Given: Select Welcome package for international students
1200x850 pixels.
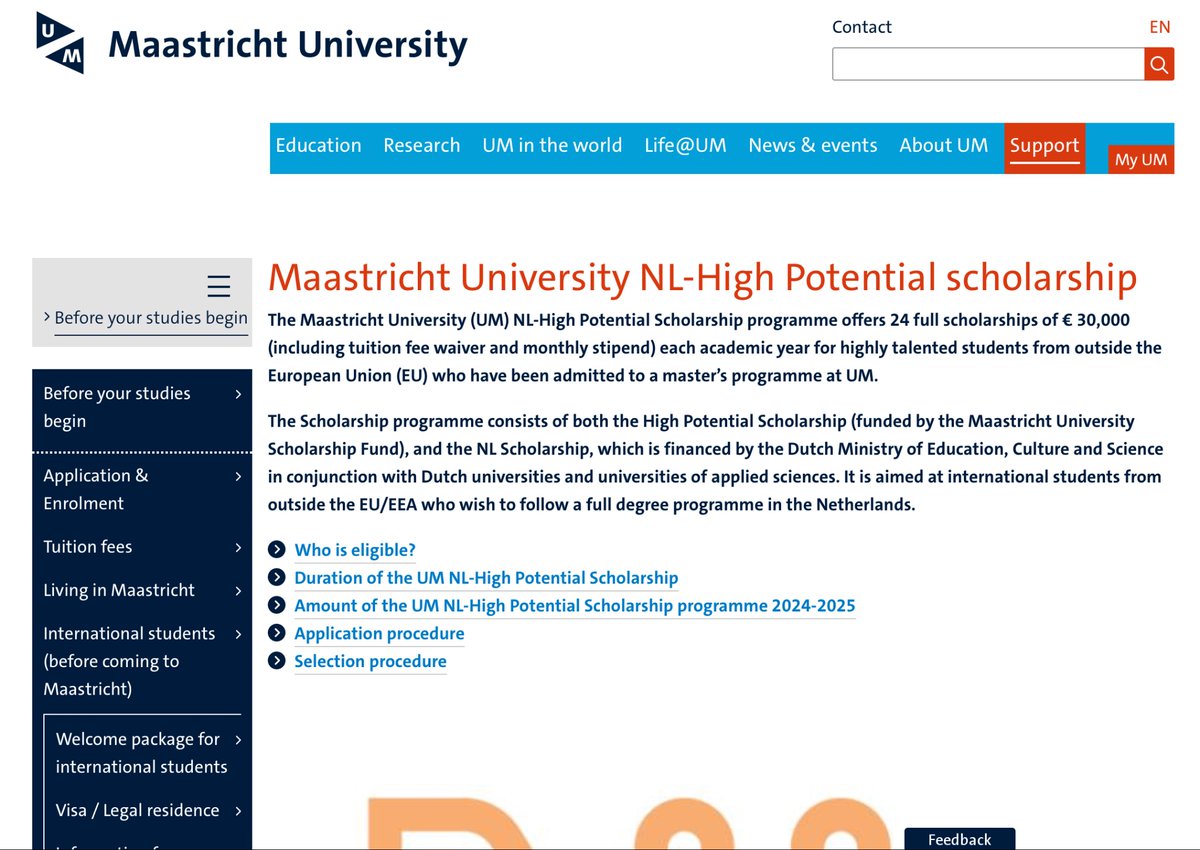Looking at the screenshot, I should tap(142, 753).
